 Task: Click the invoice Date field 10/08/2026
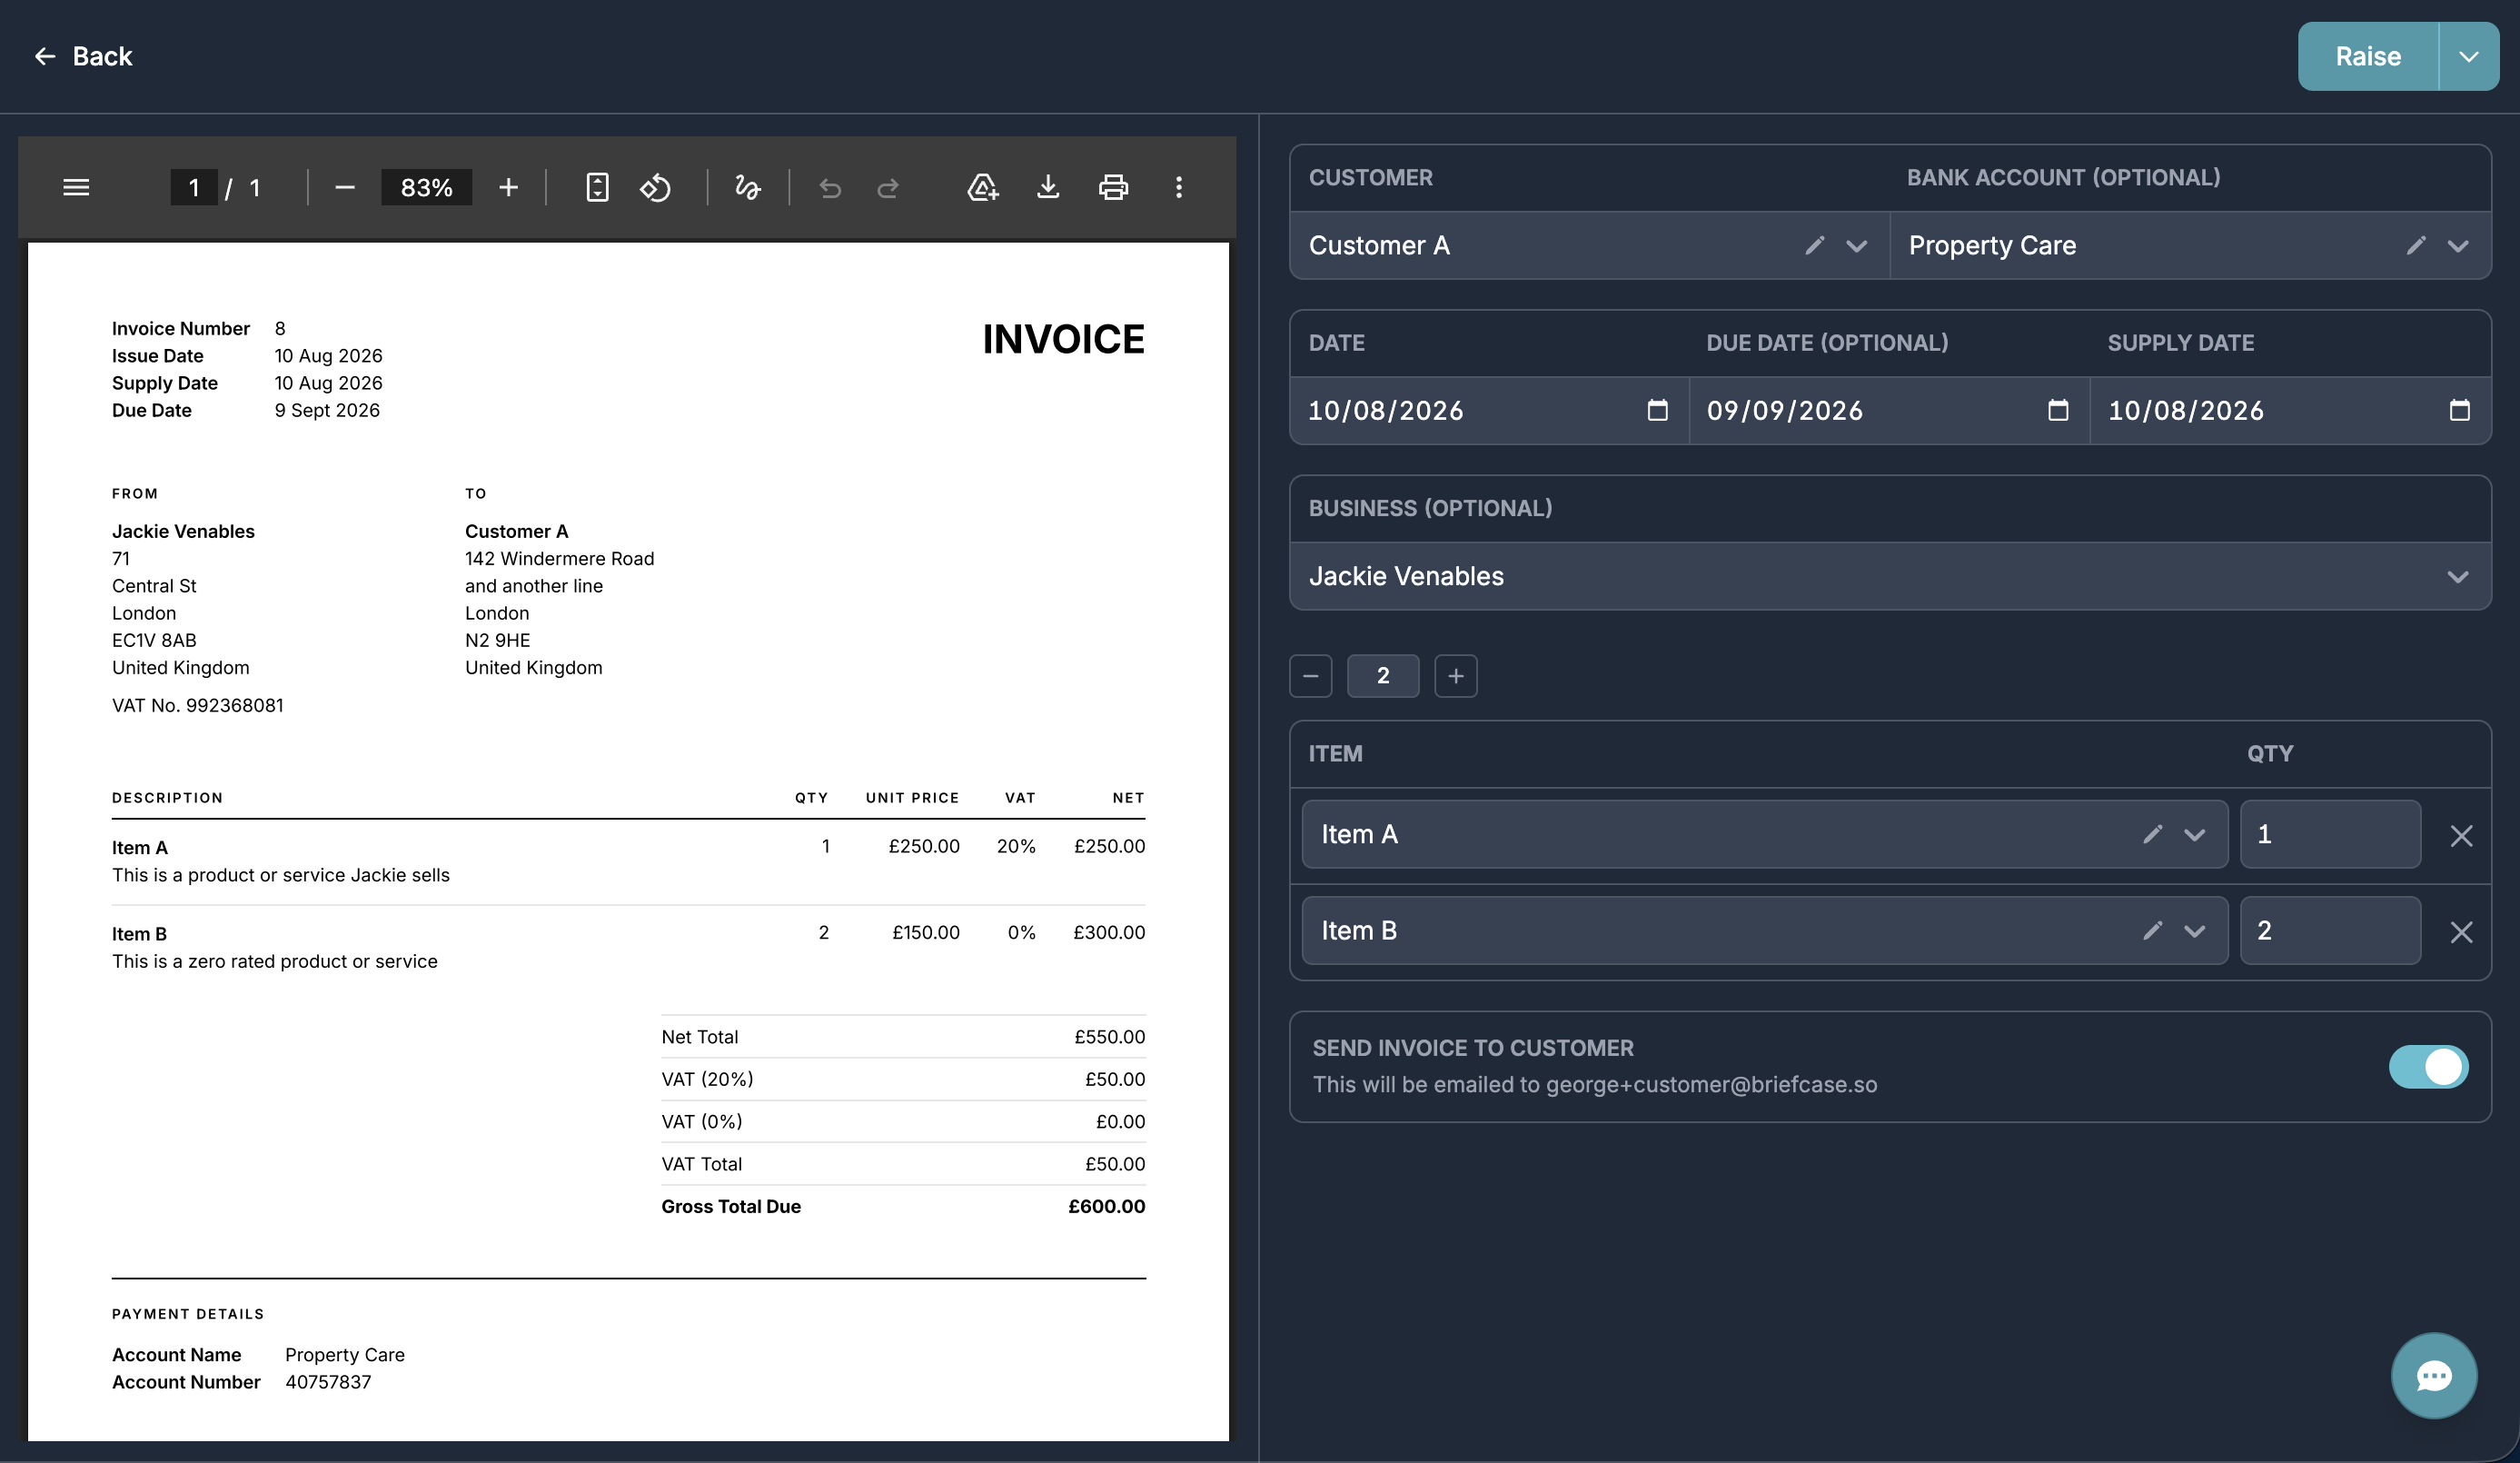[1489, 410]
